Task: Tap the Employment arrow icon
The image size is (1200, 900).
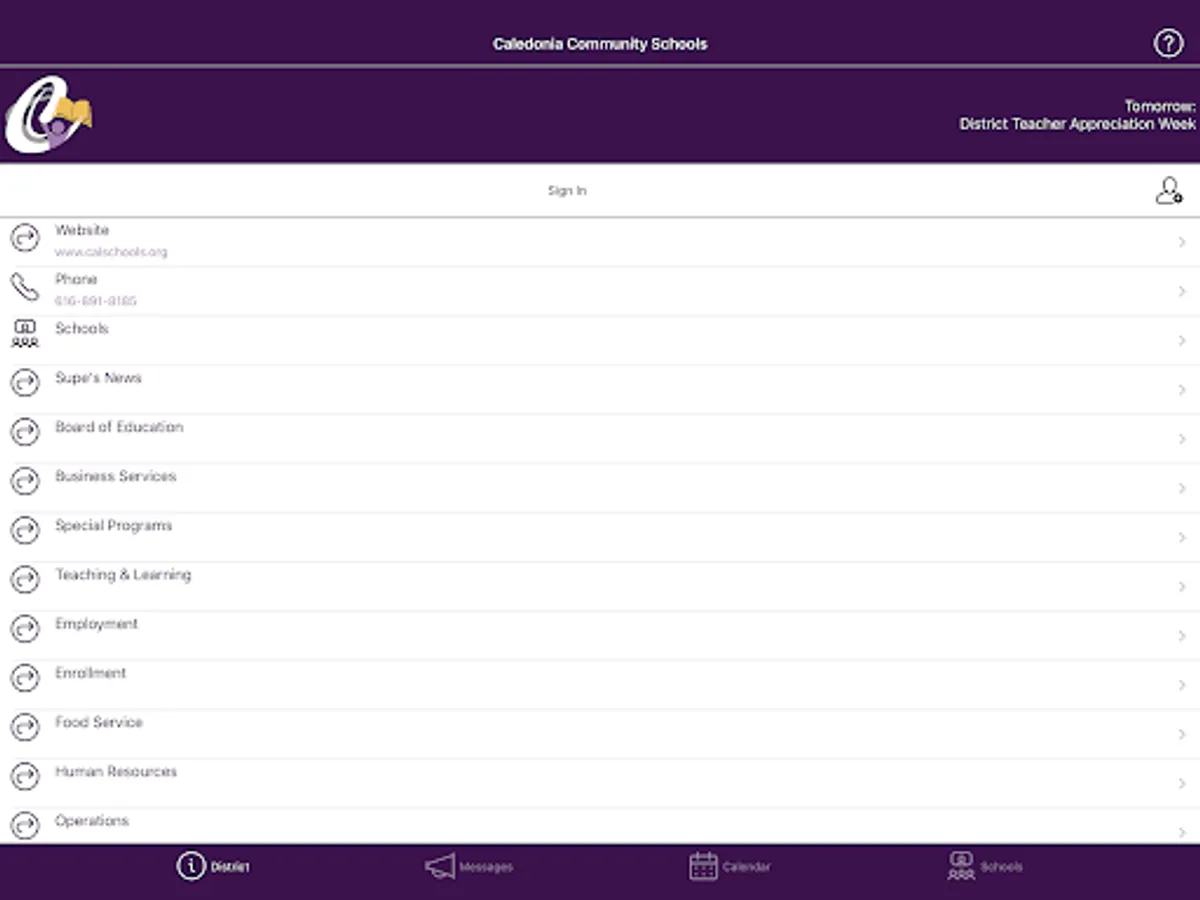Action: [25, 628]
